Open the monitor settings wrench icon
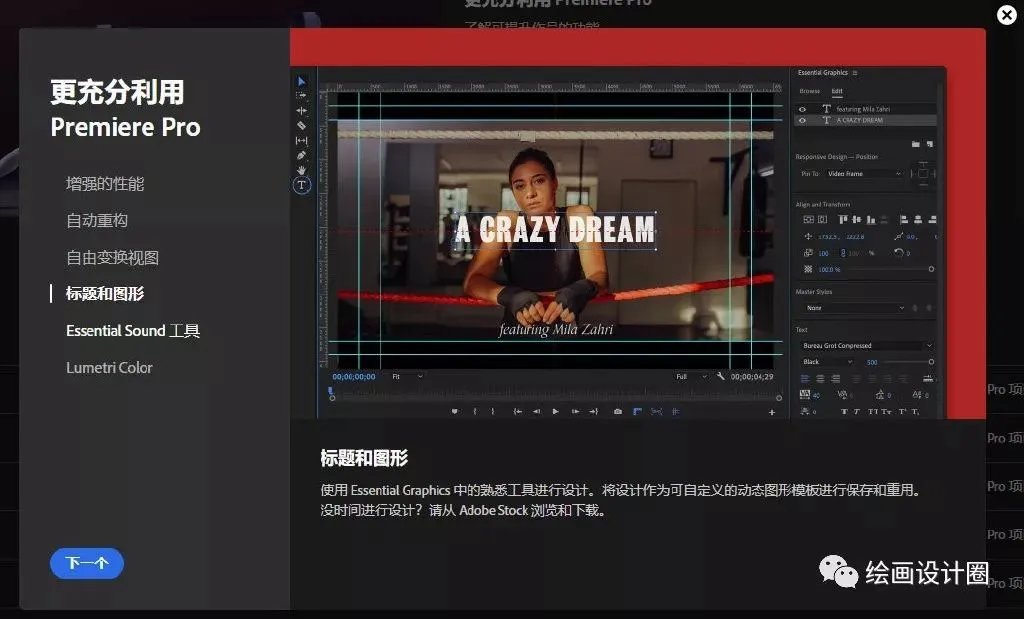 click(x=720, y=377)
